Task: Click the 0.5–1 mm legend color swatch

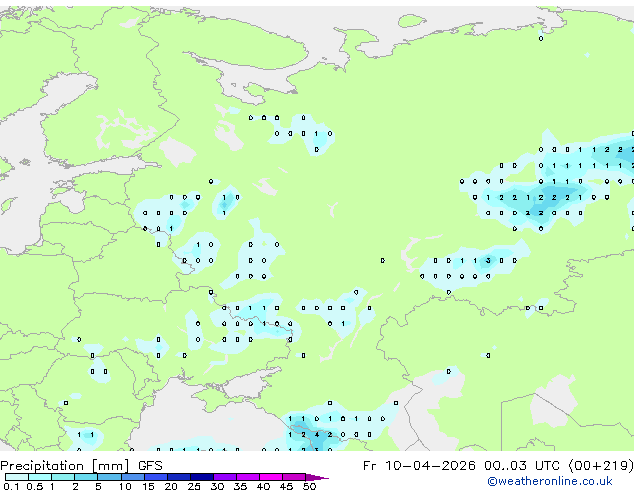Action: coord(40,477)
